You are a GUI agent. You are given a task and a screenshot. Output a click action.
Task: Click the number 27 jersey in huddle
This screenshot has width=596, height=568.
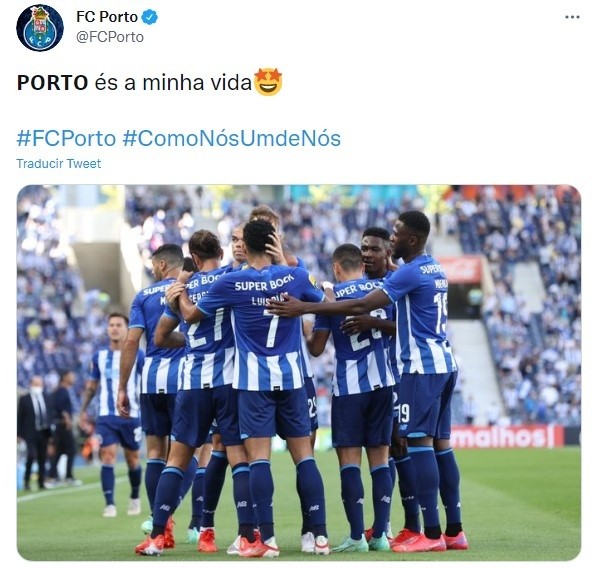coord(206,329)
